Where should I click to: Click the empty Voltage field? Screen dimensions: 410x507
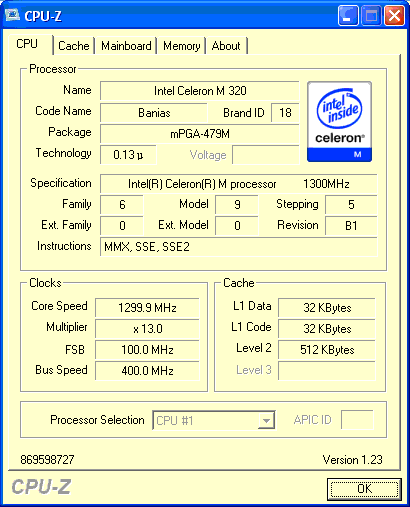click(x=266, y=155)
